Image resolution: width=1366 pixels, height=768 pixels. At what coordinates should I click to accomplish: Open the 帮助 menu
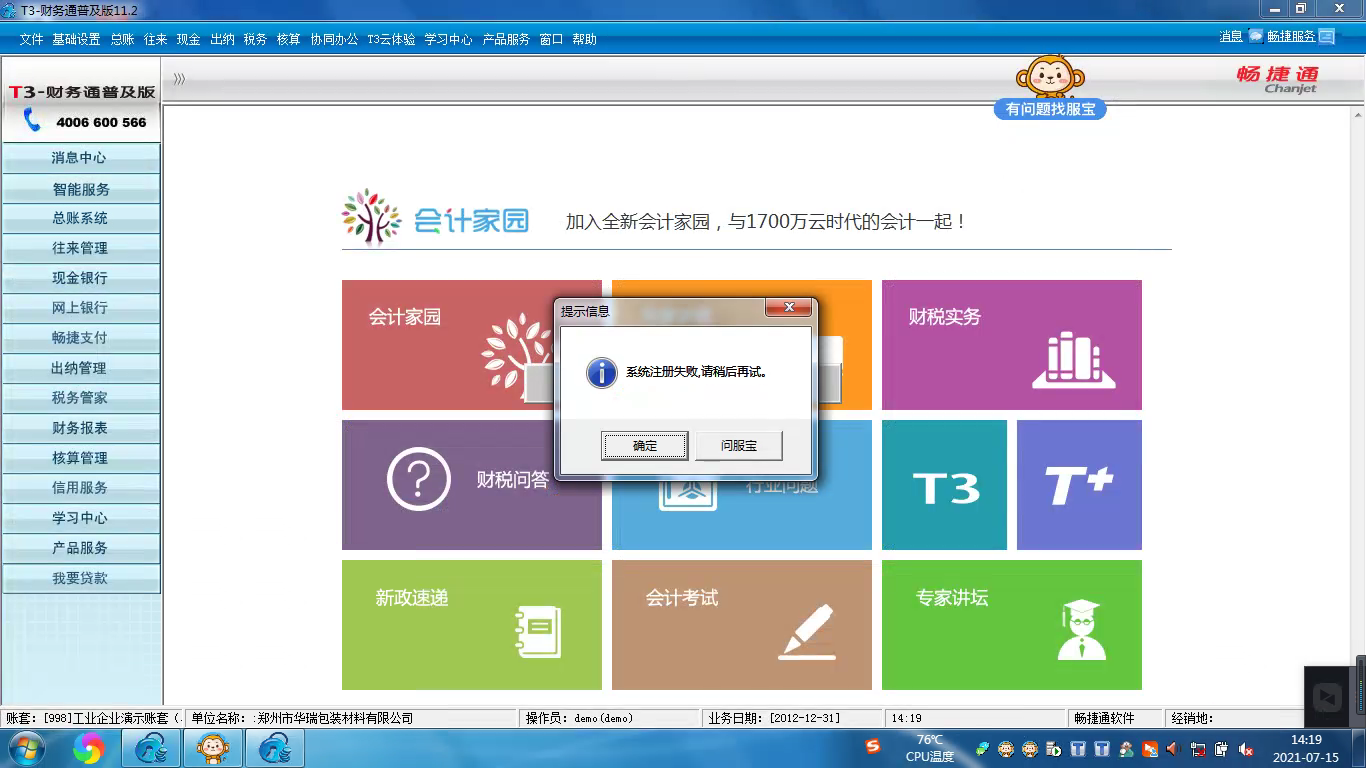(584, 39)
